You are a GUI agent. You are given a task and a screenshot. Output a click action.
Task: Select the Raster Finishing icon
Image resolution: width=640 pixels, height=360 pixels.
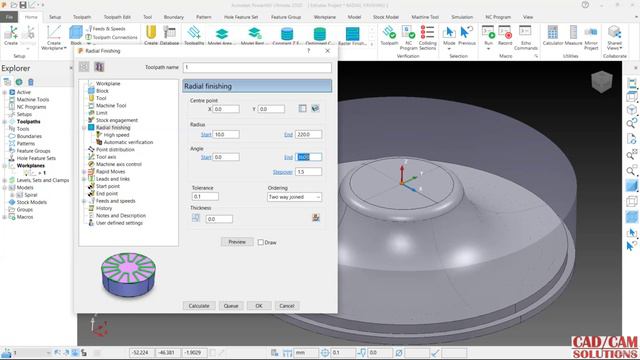click(352, 35)
